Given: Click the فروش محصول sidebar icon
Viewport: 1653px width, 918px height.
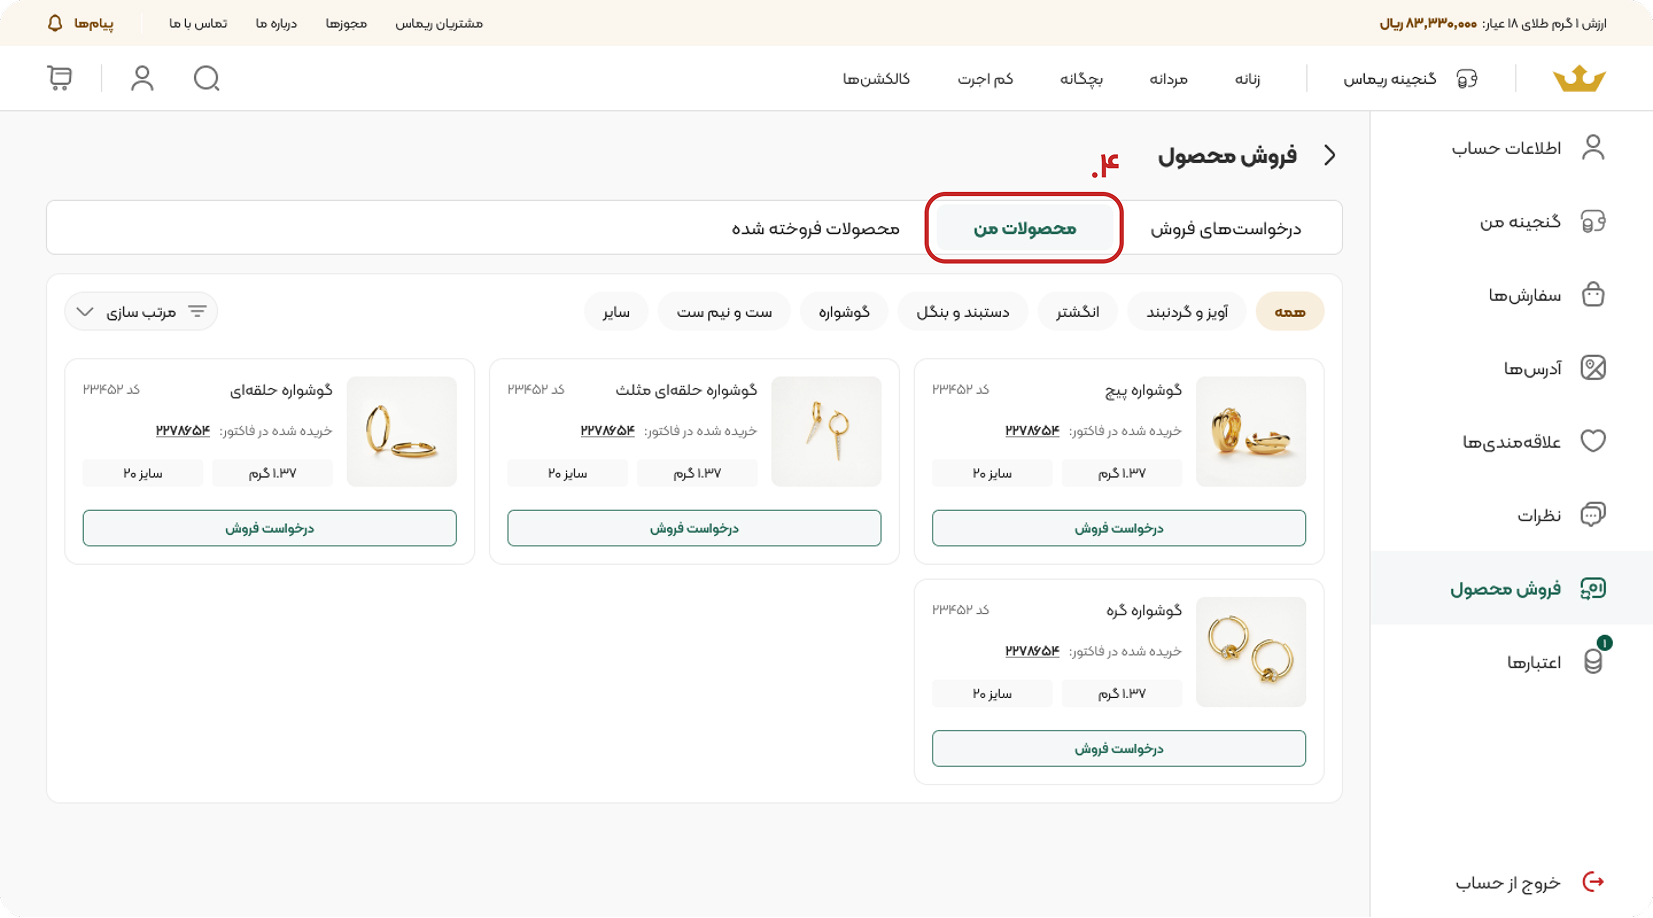Looking at the screenshot, I should tap(1593, 588).
